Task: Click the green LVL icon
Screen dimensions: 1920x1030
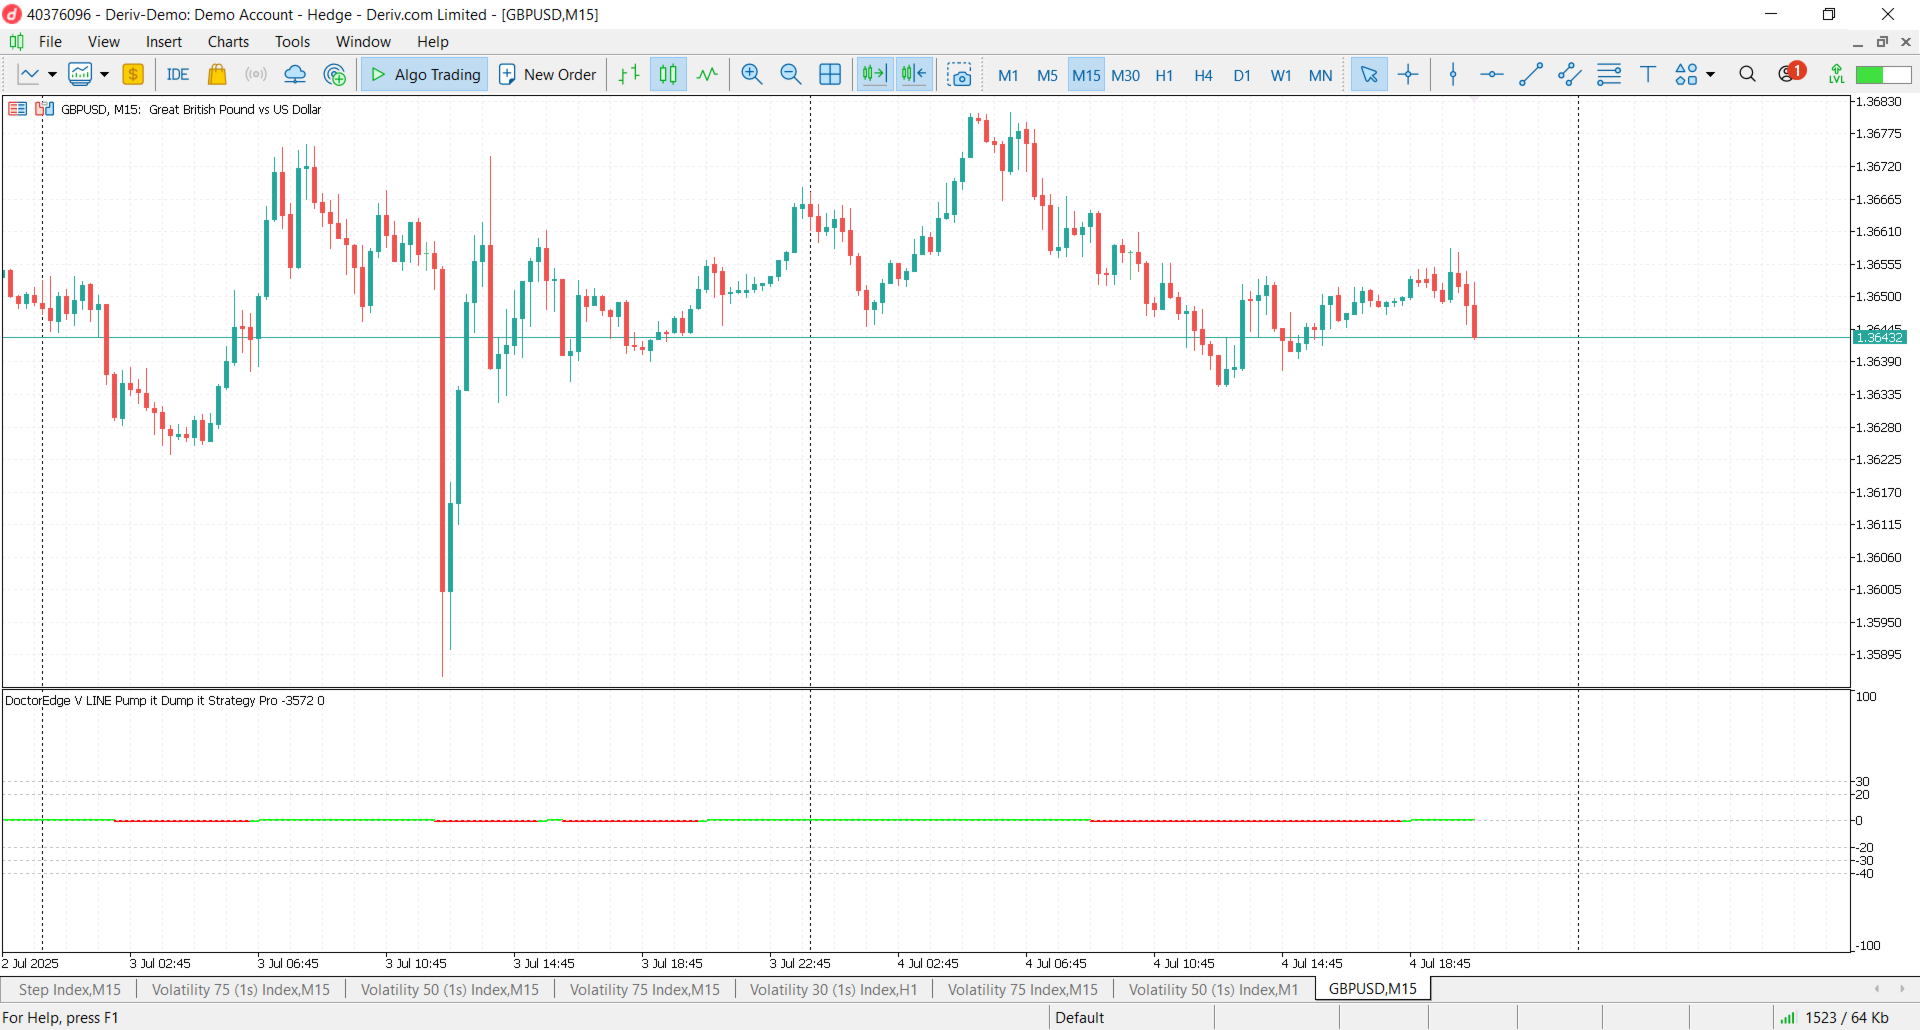Action: [1836, 74]
